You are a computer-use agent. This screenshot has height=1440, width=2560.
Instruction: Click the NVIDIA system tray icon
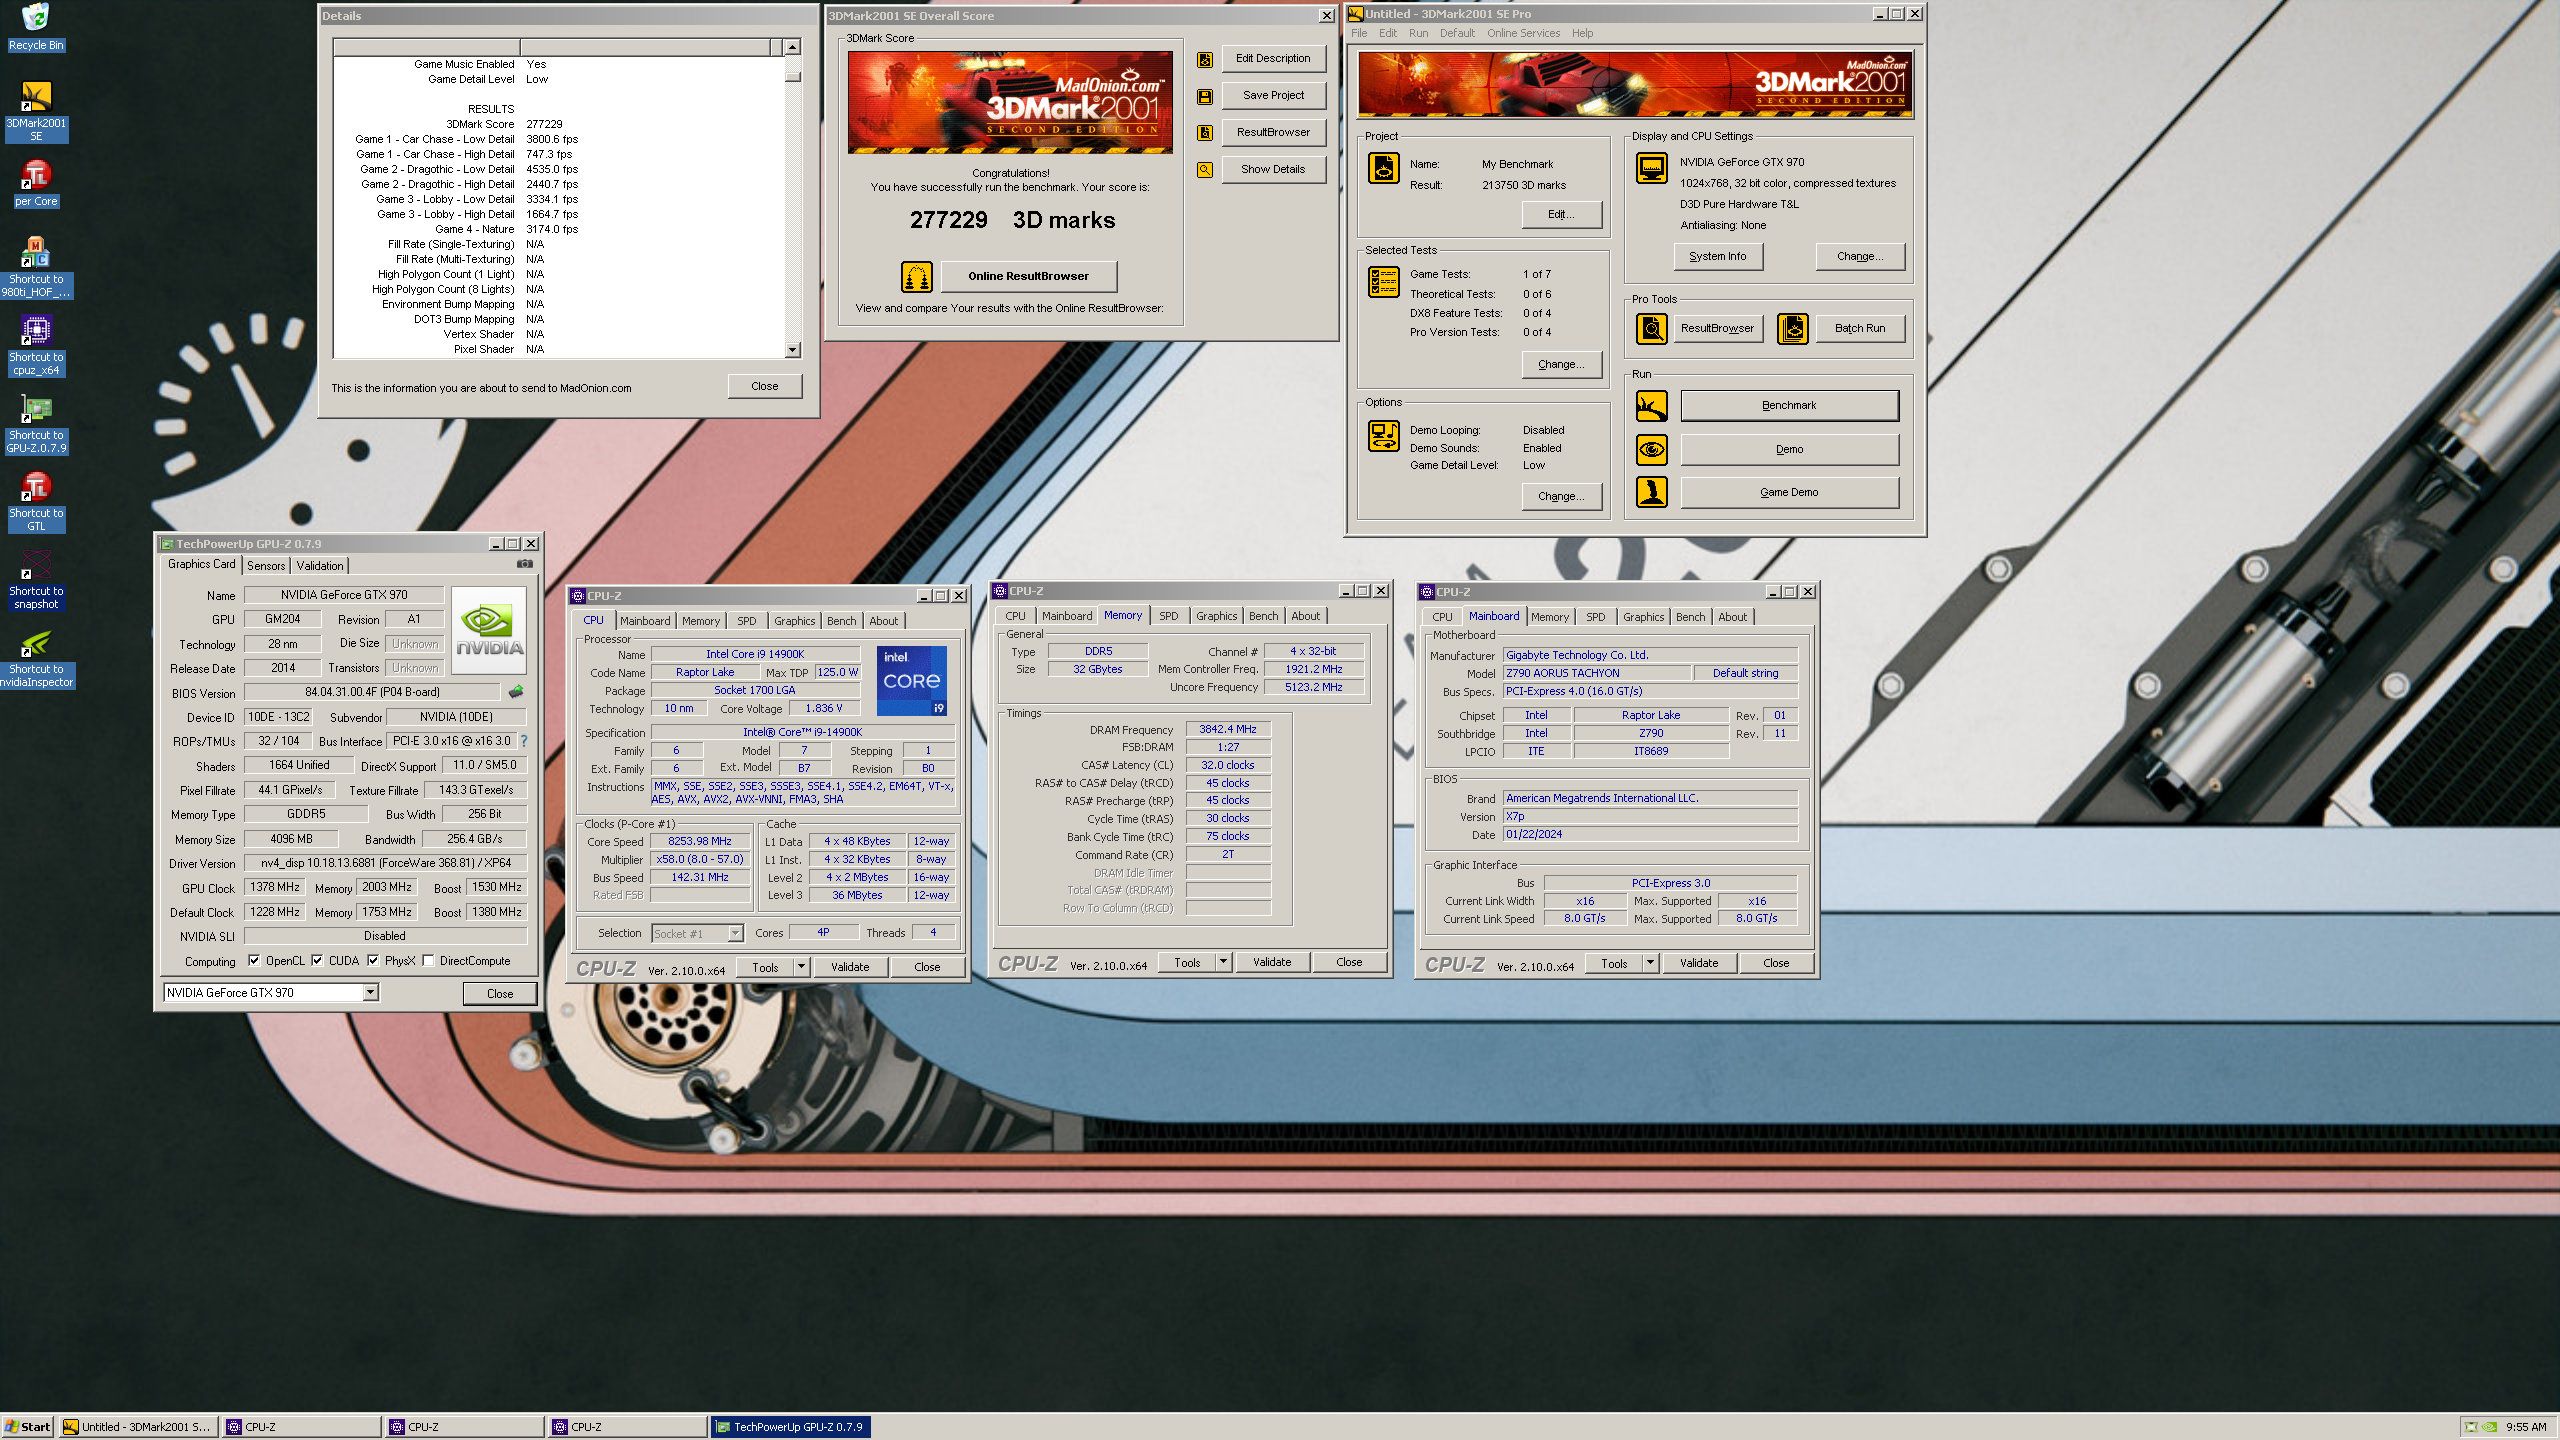2490,1427
